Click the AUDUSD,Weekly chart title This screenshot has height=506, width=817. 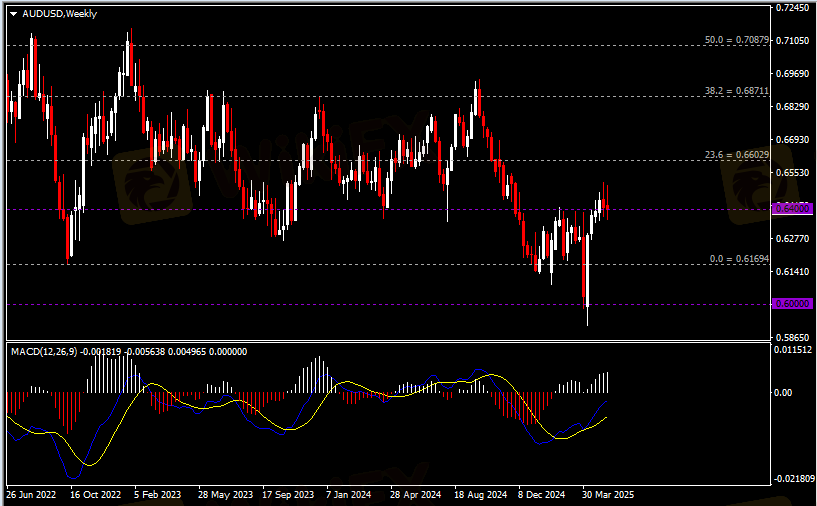(x=59, y=14)
